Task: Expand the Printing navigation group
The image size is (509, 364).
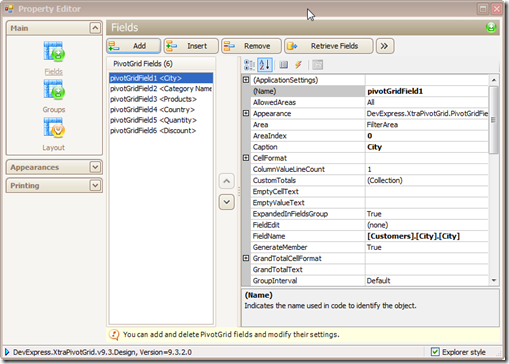Action: click(95, 185)
